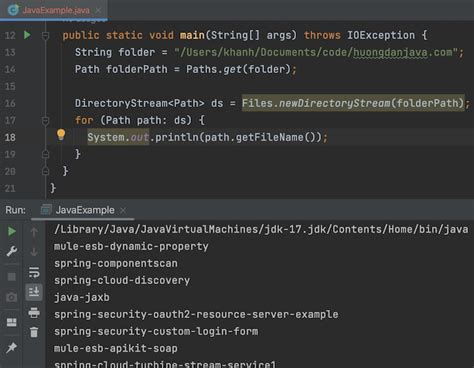Click fold end marker at line 20
This screenshot has height=368, width=474.
(x=45, y=171)
